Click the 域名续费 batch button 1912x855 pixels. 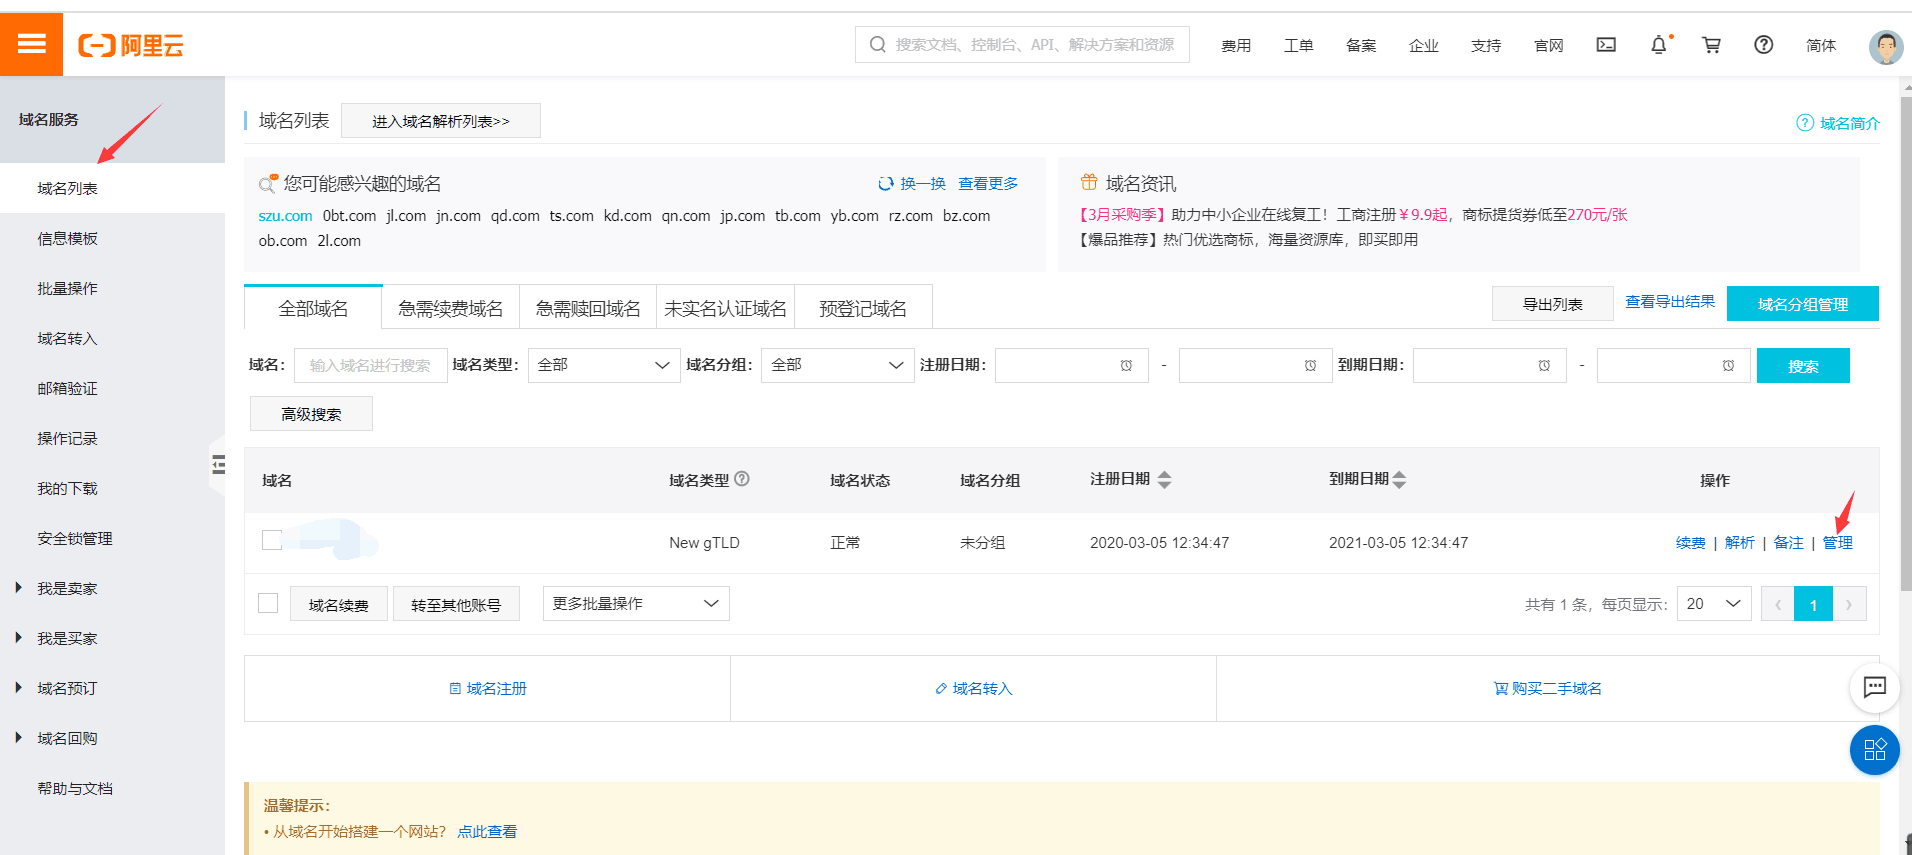coord(339,604)
